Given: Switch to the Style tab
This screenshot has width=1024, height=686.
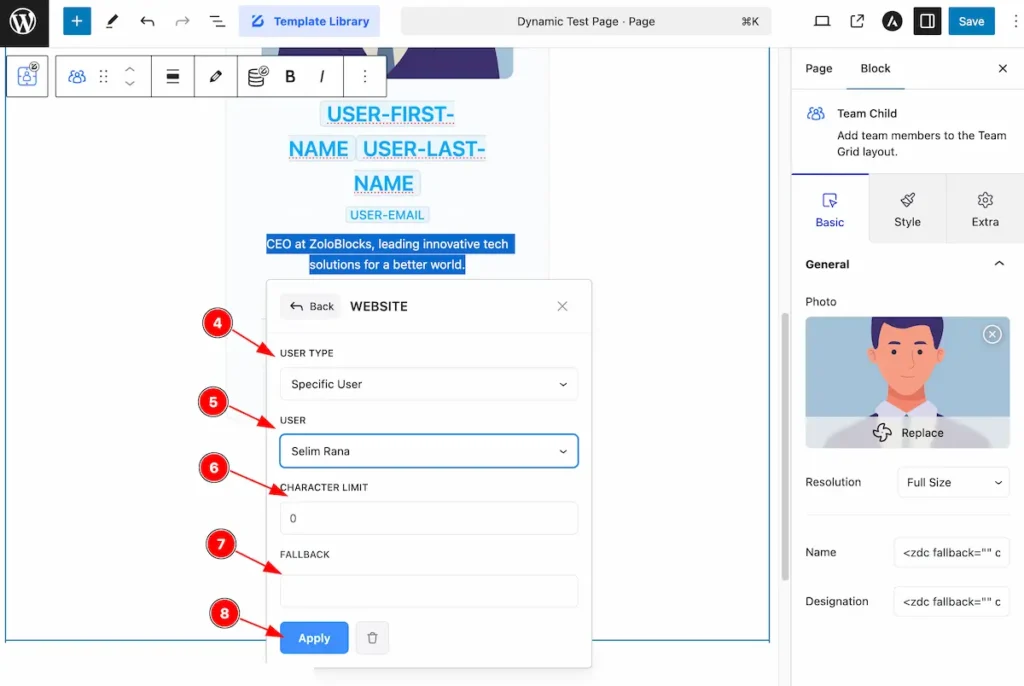Looking at the screenshot, I should click(907, 209).
